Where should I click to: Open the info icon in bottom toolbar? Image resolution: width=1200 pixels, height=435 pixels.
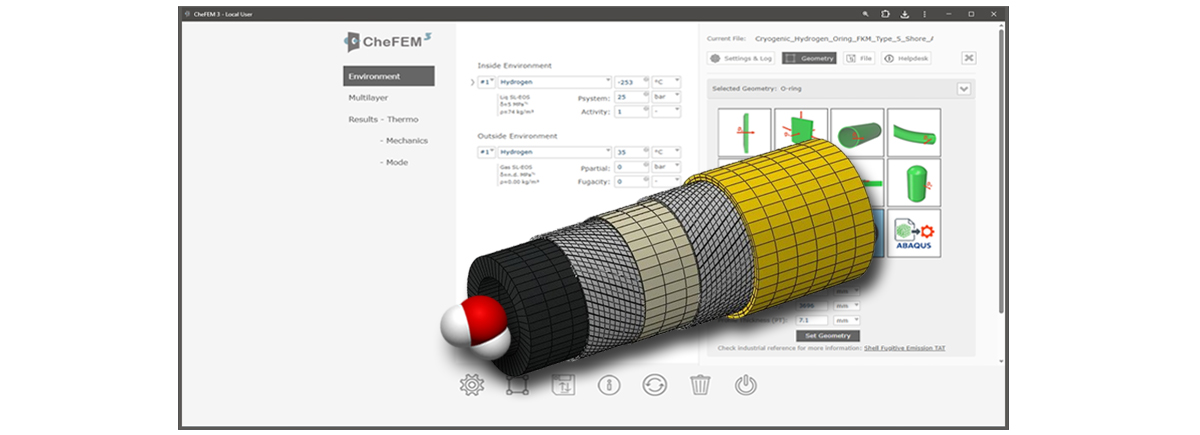pyautogui.click(x=609, y=384)
